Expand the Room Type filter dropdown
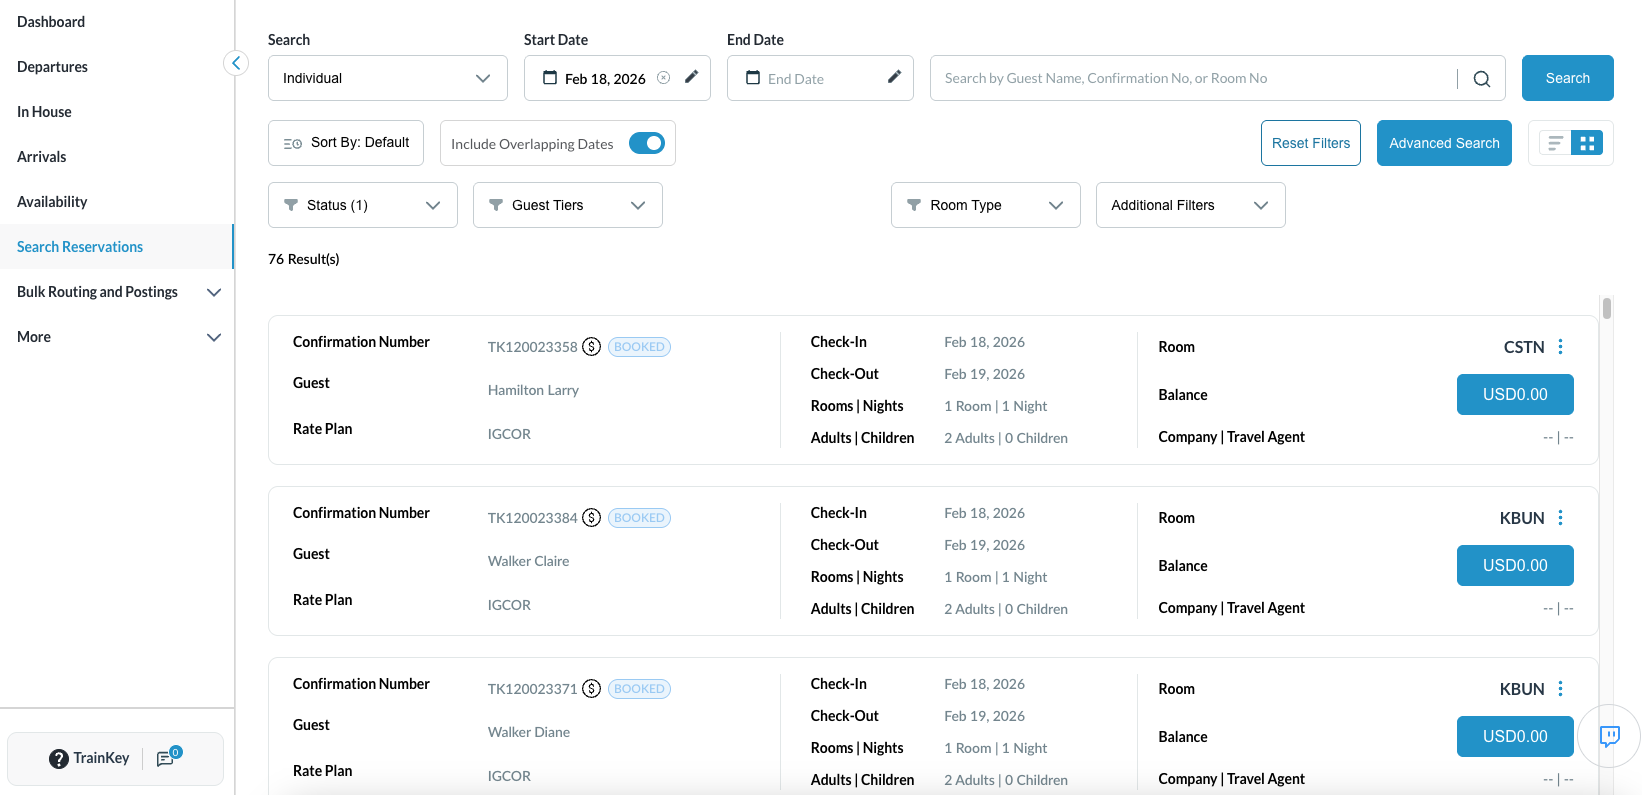Image resolution: width=1642 pixels, height=795 pixels. (x=985, y=205)
